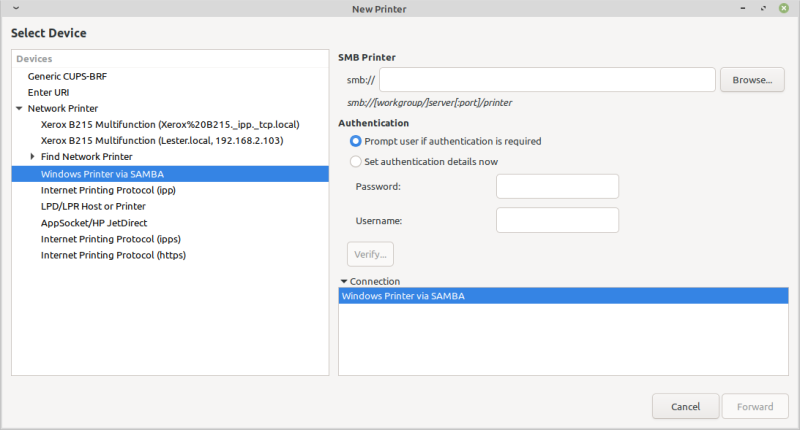Screen dimensions: 800x430
Task: Click the smb:// printer address field
Action: (546, 80)
